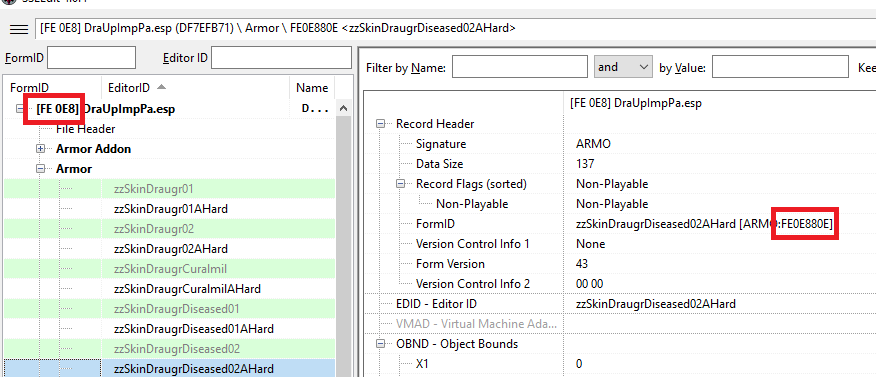876x377 pixels.
Task: Click the tree scrollbar up arrow
Action: pos(344,108)
